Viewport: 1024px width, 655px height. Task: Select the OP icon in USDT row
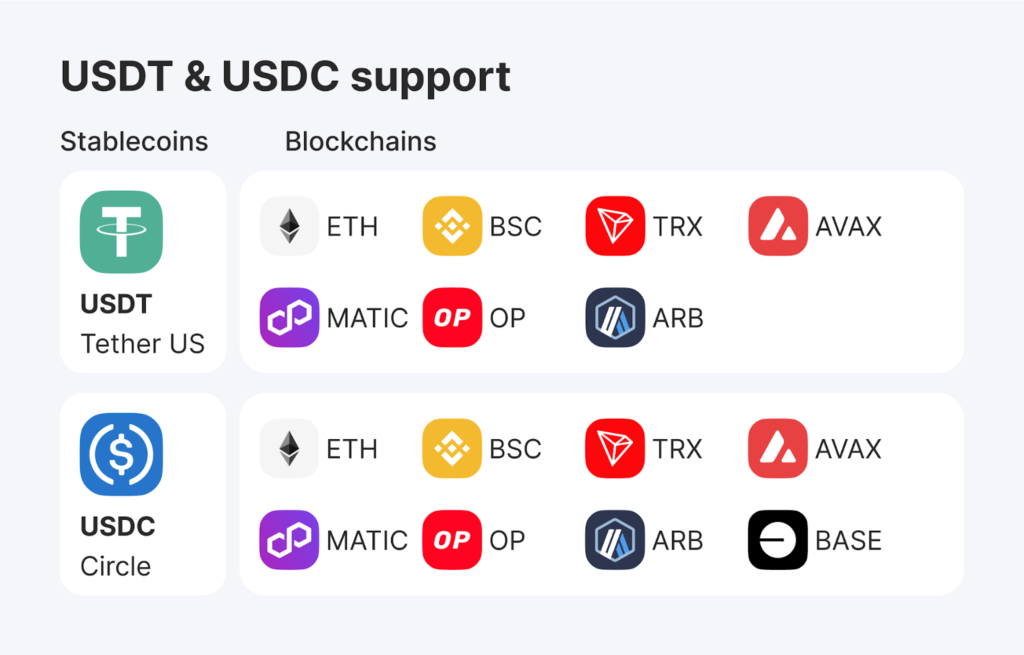click(452, 317)
